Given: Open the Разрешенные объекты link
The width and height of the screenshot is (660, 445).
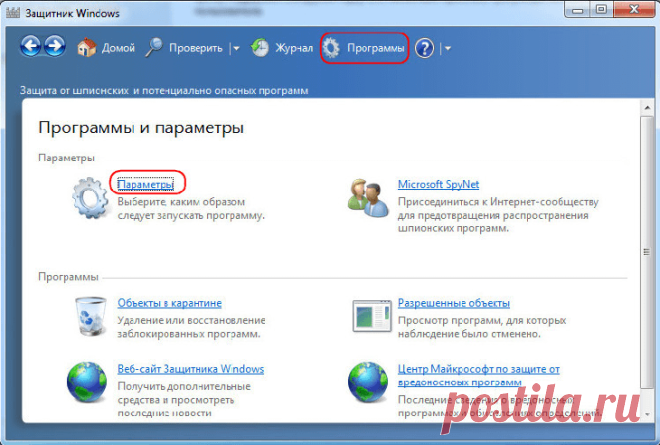Looking at the screenshot, I should click(x=454, y=303).
